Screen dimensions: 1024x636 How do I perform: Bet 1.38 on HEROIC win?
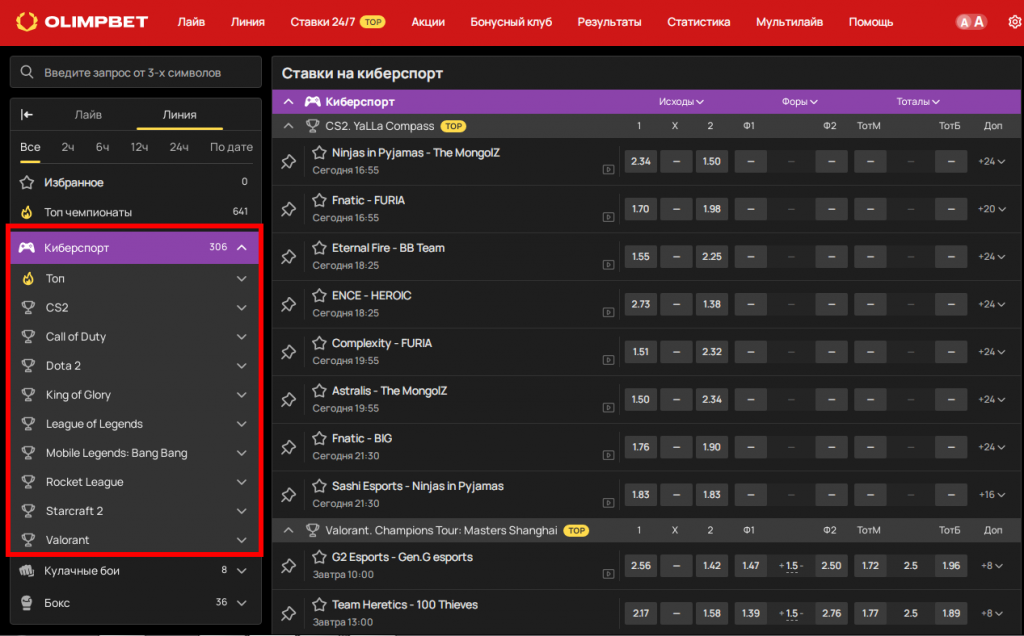[x=712, y=304]
